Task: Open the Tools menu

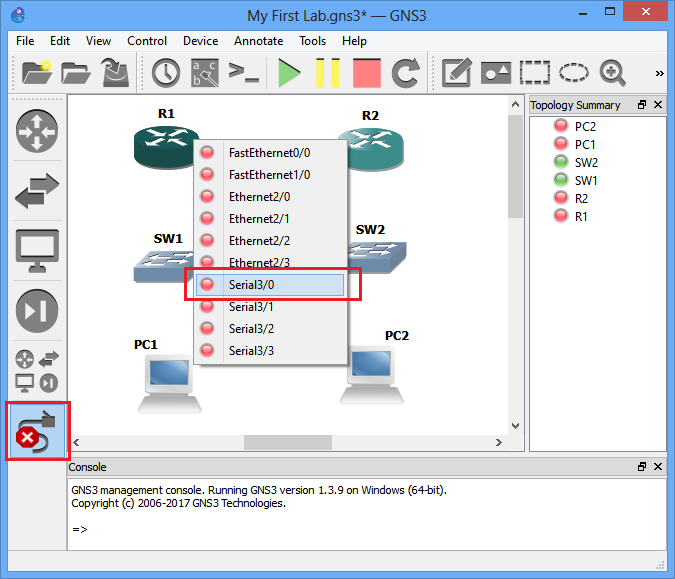Action: [x=312, y=41]
